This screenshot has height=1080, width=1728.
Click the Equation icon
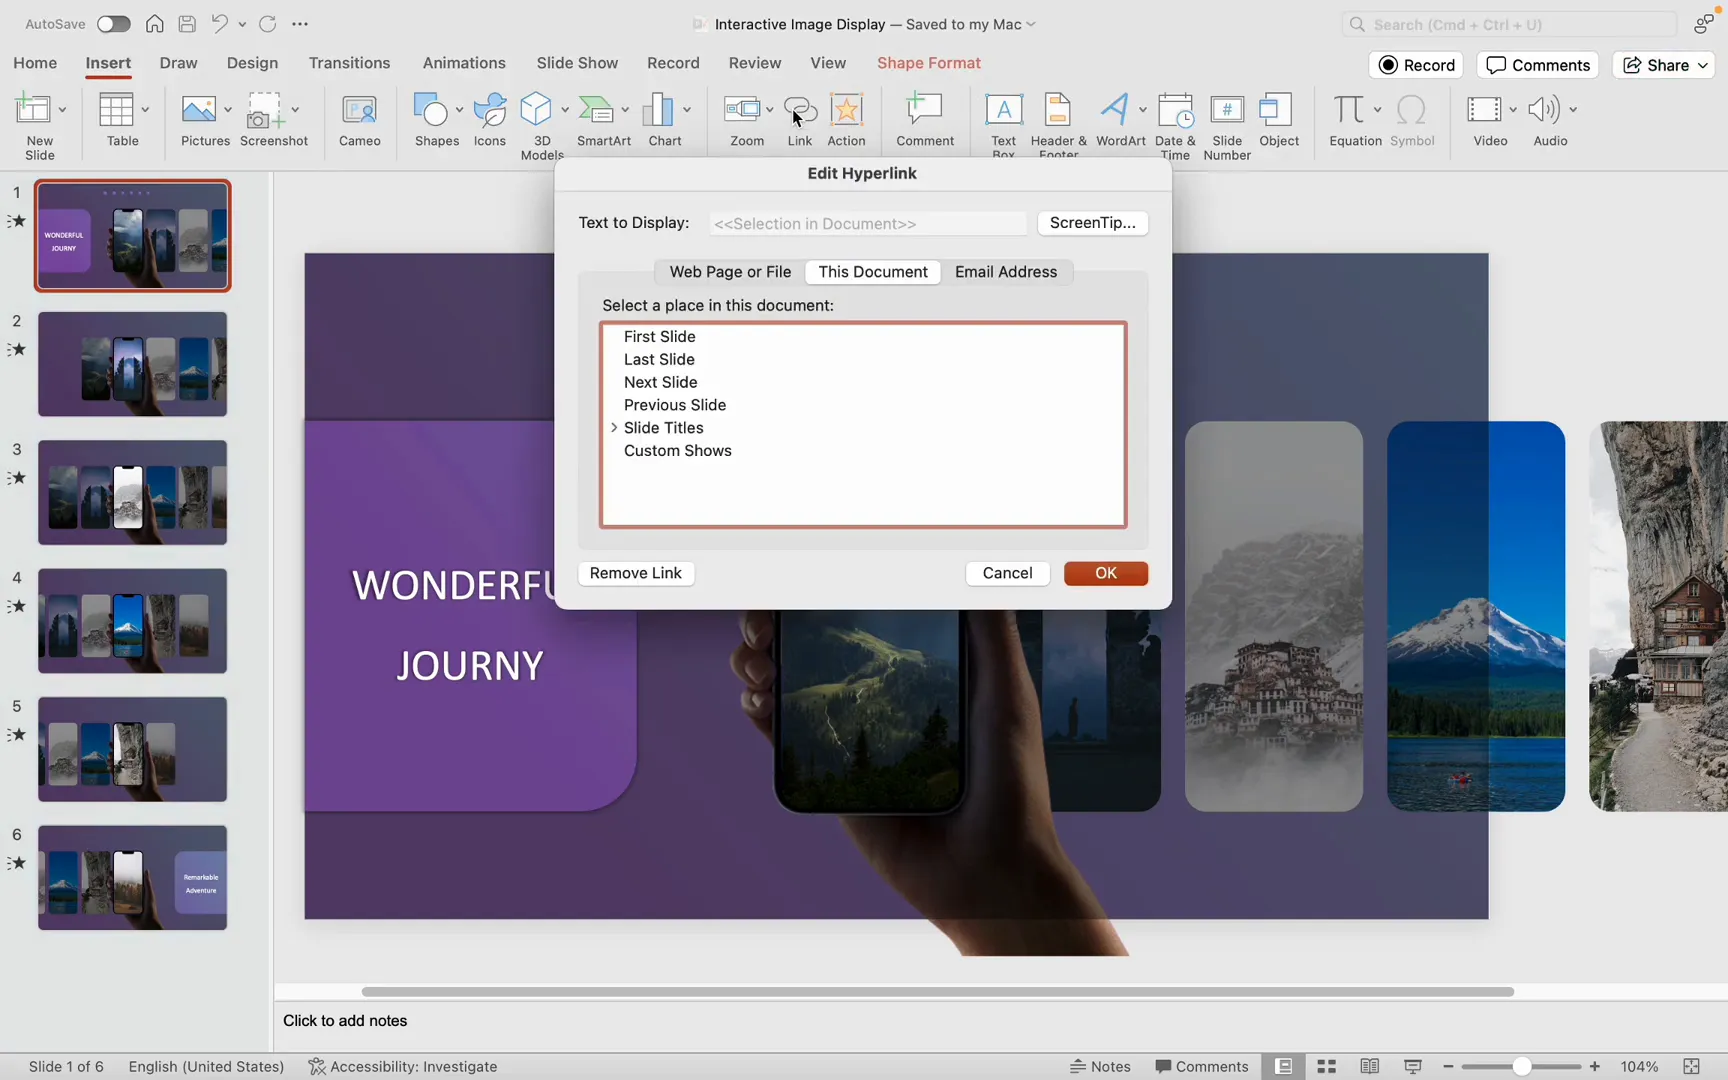(x=1349, y=110)
